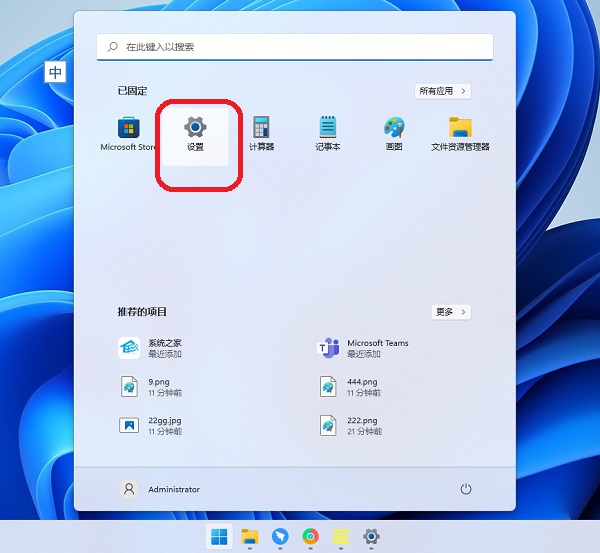Viewport: 600px width, 553px height.
Task: Open the pinned 设置 (Settings) app
Action: coord(195,133)
